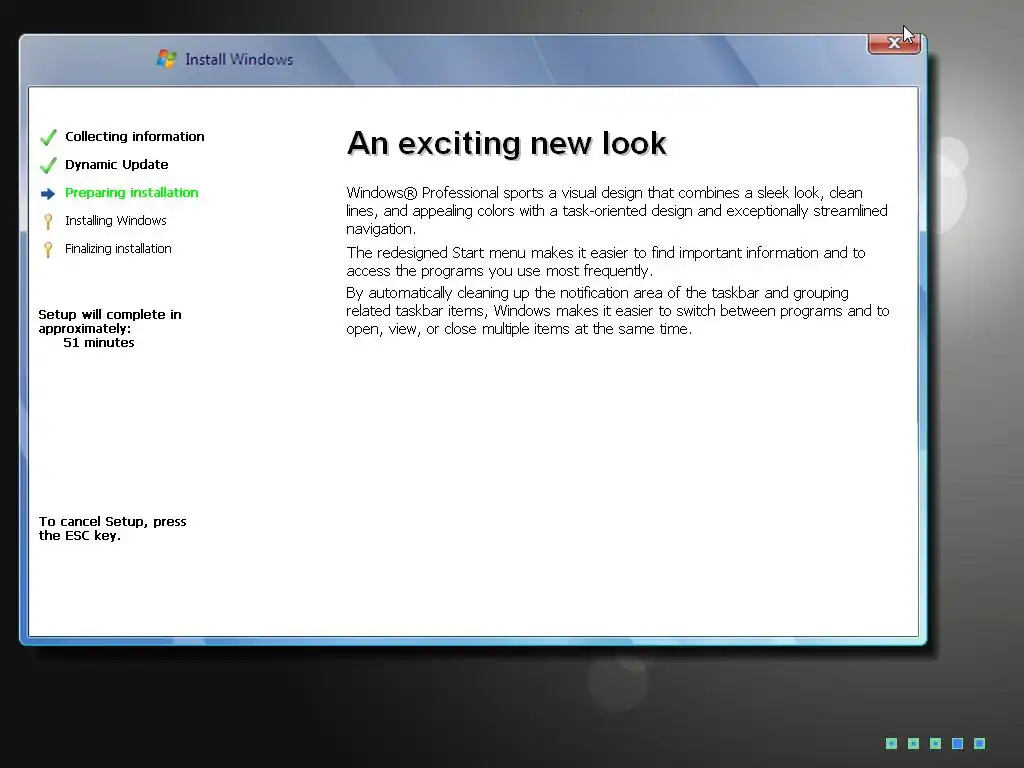Click the third green progress square
The height and width of the screenshot is (768, 1024).
pos(935,743)
